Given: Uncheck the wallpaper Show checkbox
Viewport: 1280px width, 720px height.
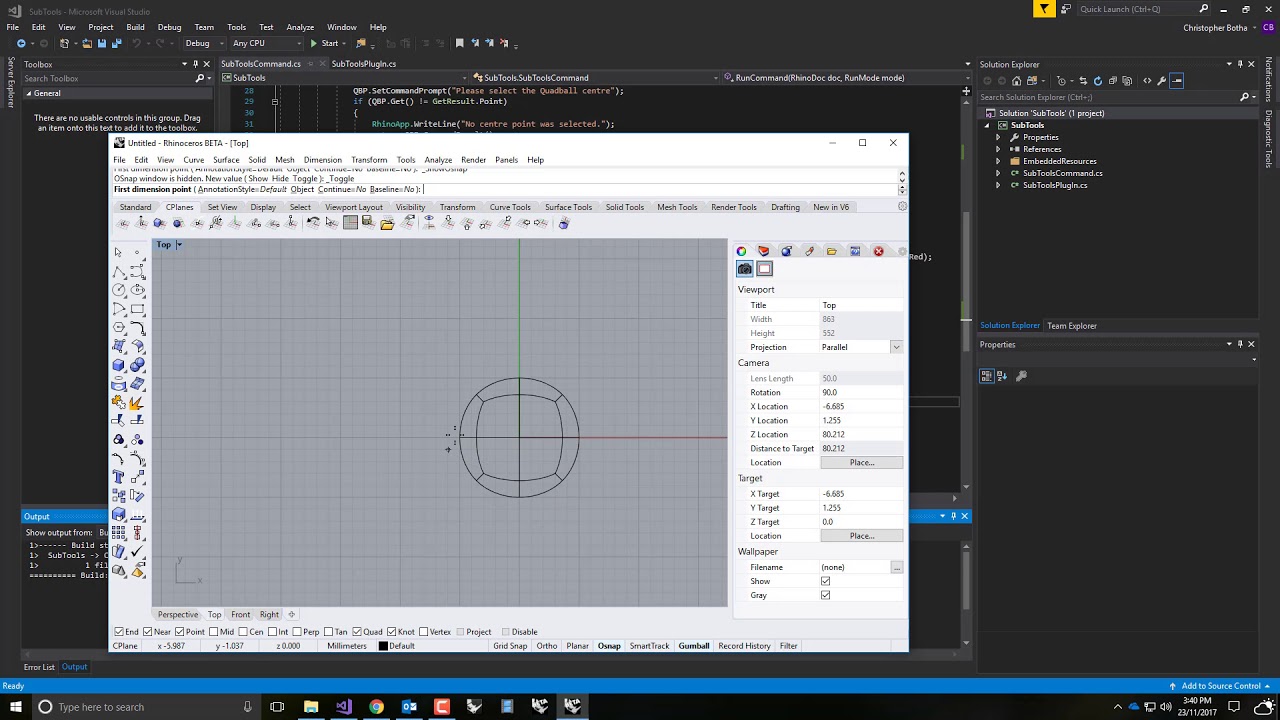Looking at the screenshot, I should point(825,581).
